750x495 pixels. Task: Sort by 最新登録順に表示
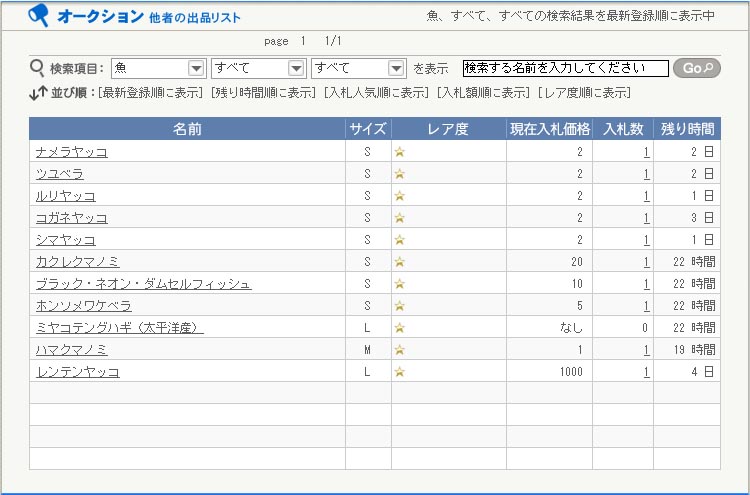[151, 93]
